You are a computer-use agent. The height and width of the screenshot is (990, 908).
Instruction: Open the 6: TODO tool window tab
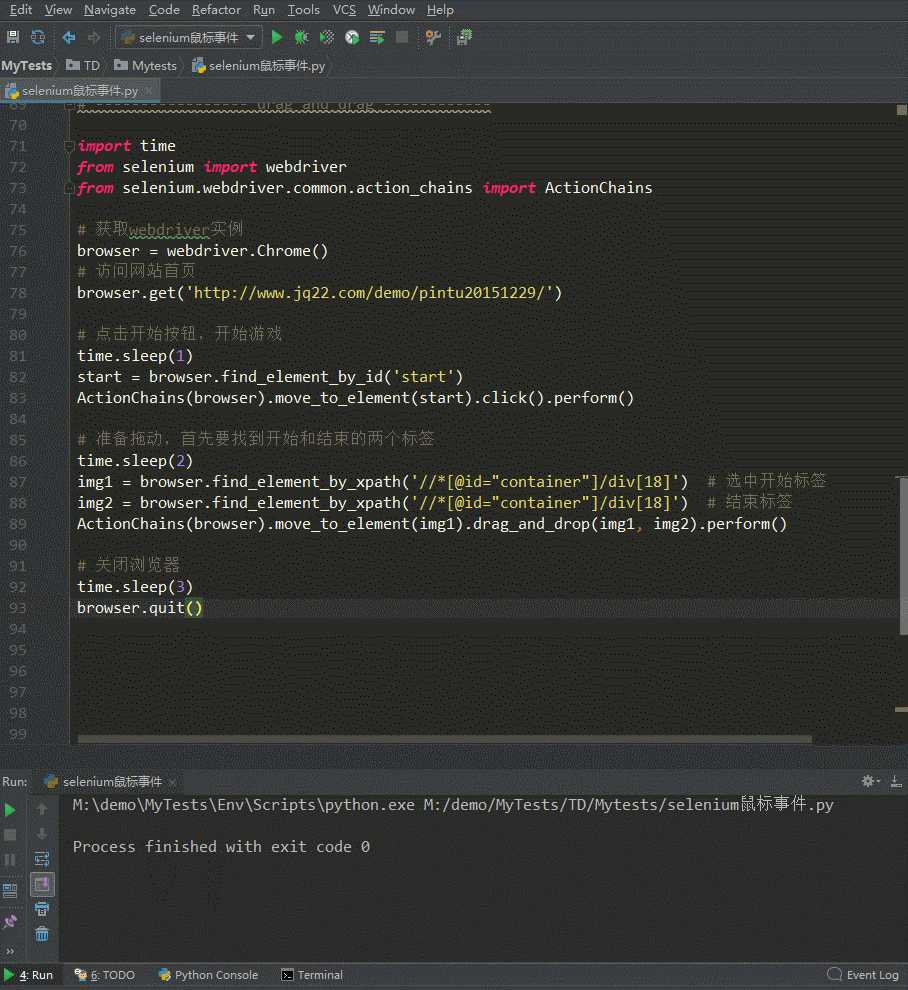click(105, 975)
